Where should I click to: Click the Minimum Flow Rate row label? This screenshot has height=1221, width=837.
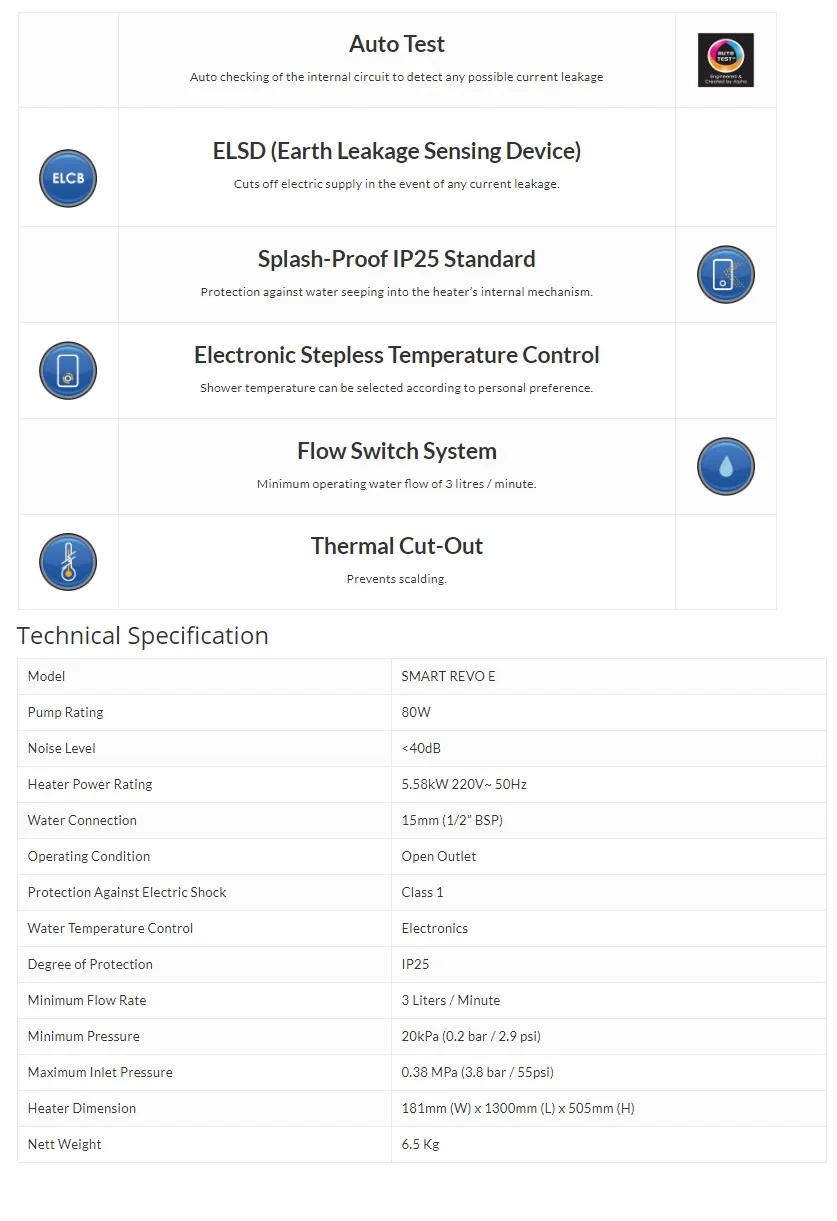87,1000
